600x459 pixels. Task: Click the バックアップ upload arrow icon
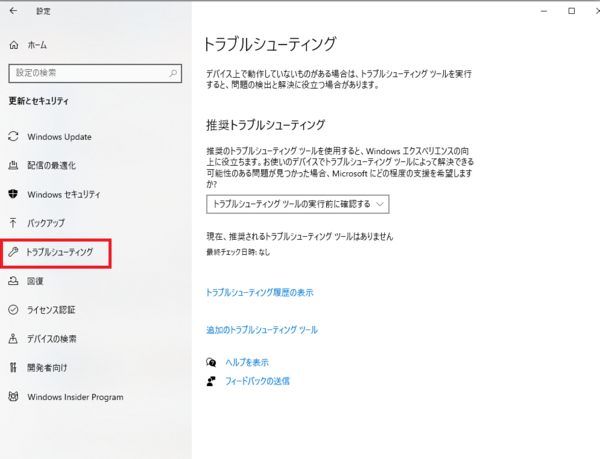tap(13, 223)
